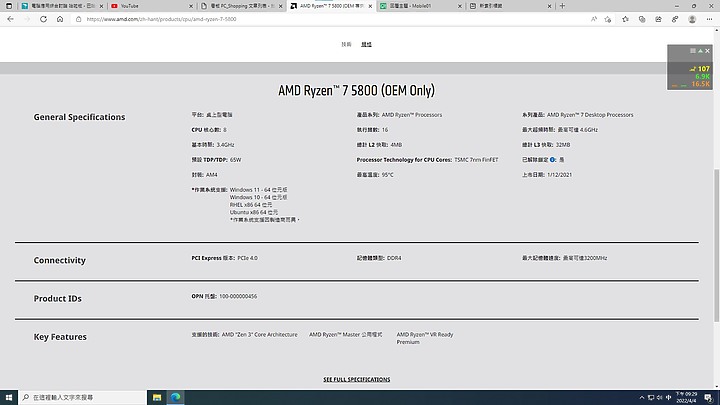Select the left page section tab

pos(346,45)
